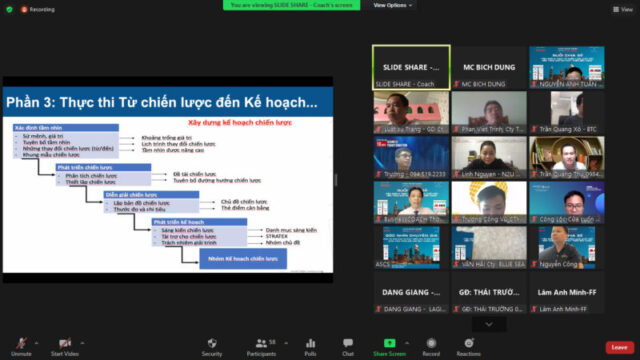Screen dimensions: 640x360
Task: Show more participants with down chevron
Action: point(489,324)
